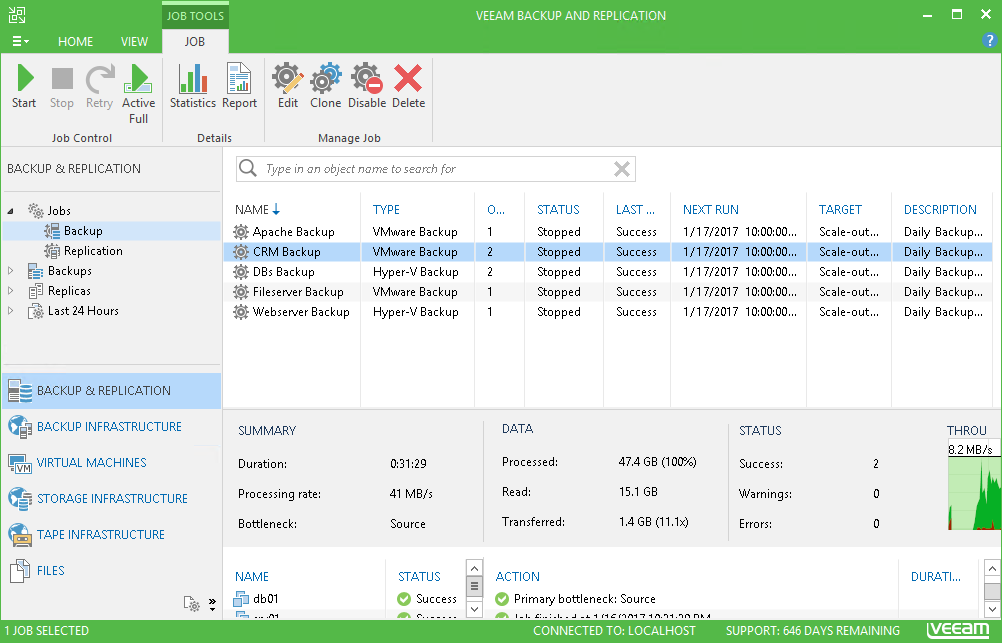This screenshot has width=1002, height=643.
Task: Delete the selected job
Action: point(408,86)
